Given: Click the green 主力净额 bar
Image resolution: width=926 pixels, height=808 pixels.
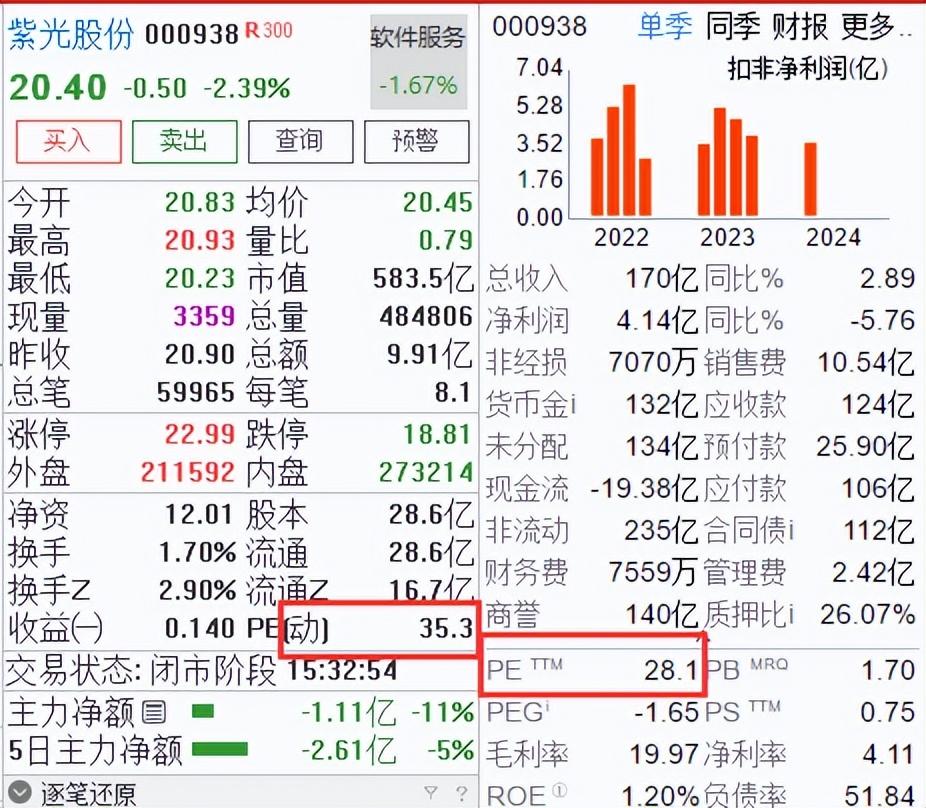Looking at the screenshot, I should pos(203,711).
